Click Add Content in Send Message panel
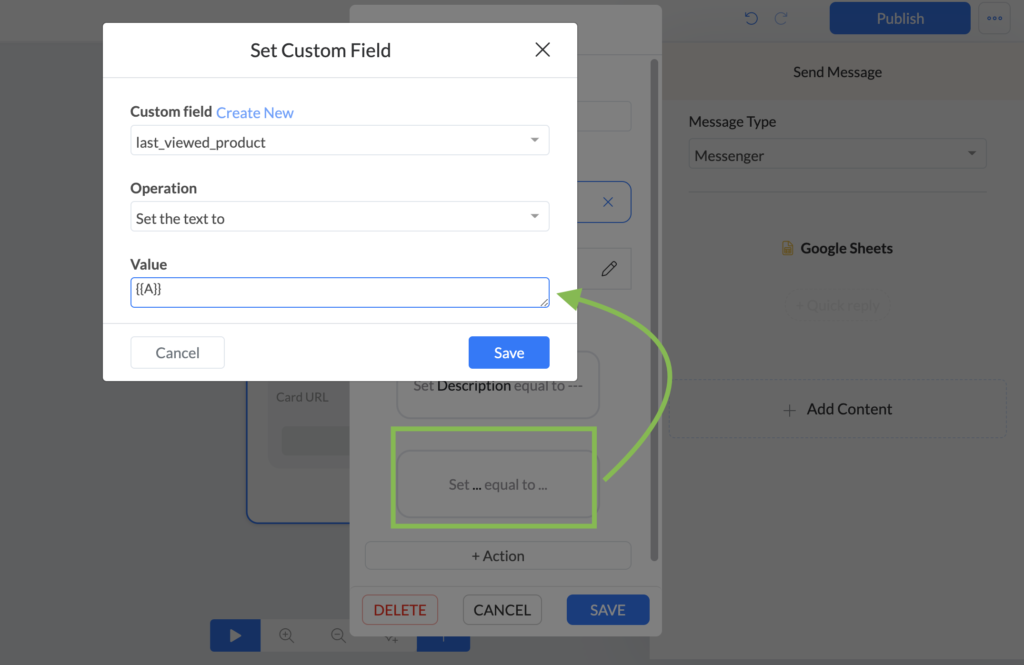 click(x=837, y=409)
